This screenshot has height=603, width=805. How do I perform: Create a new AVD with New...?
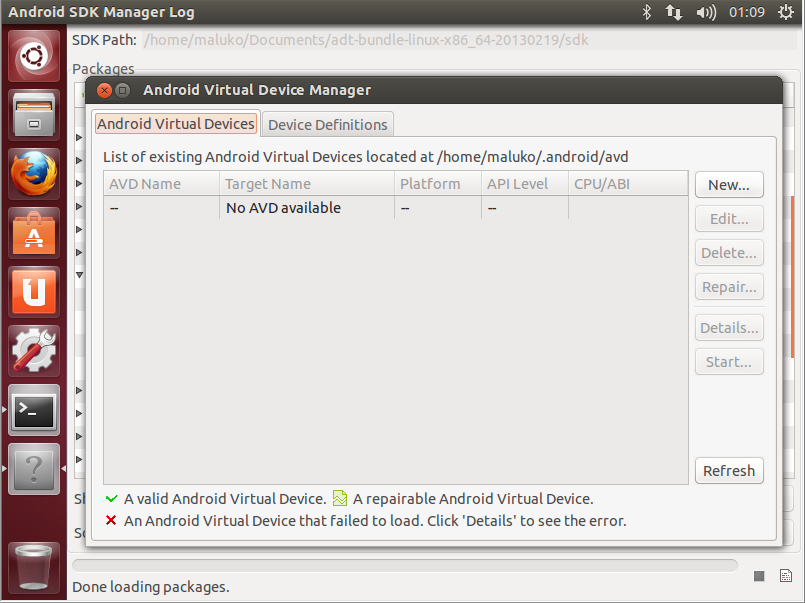[729, 185]
